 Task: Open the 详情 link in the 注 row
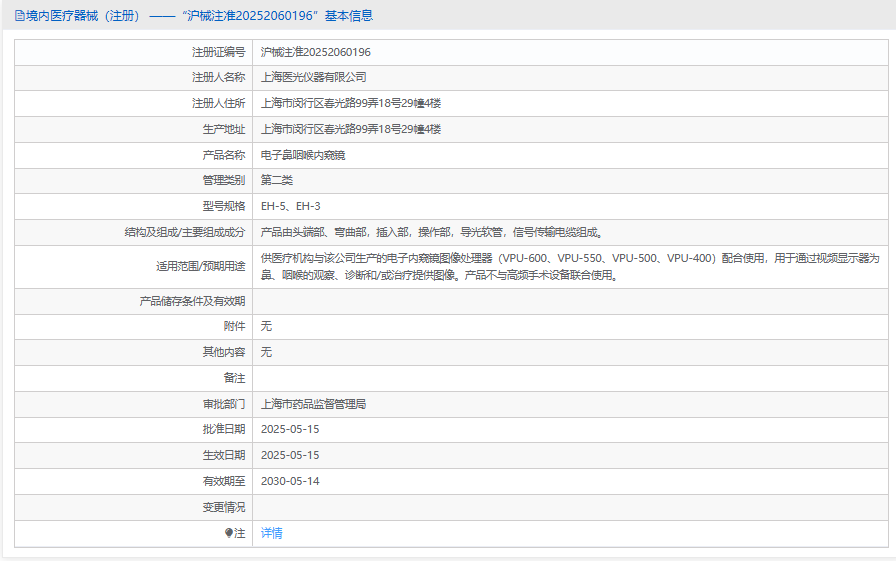click(x=271, y=533)
